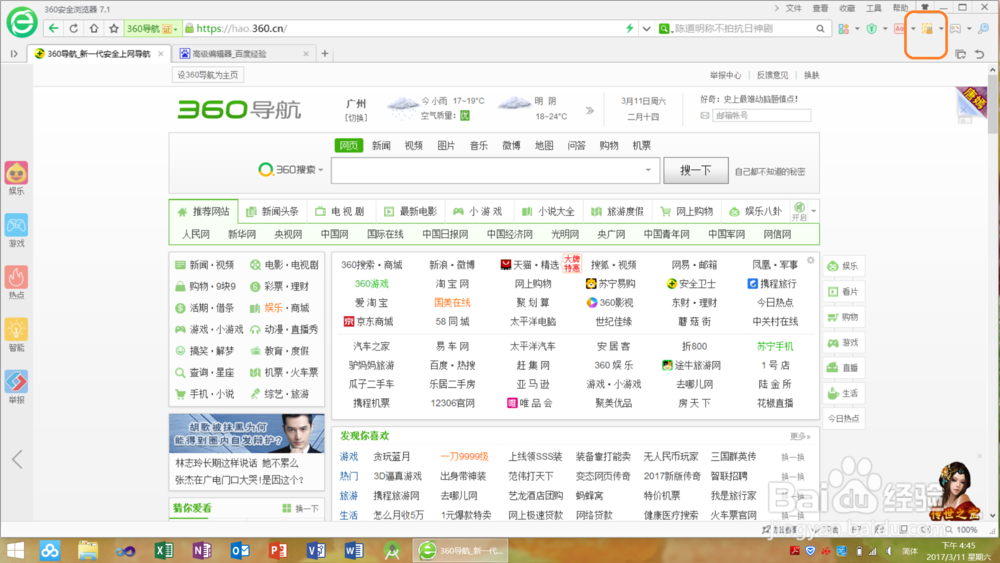Select the 图片 search tab

coord(446,145)
